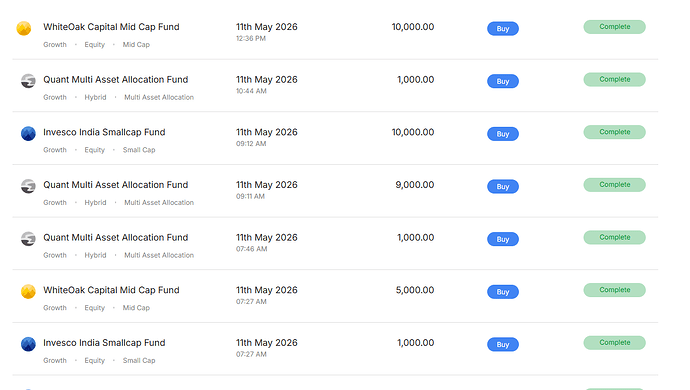Open WhiteOak Capital Mid Cap Fund 10,000.00 order

(x=111, y=27)
